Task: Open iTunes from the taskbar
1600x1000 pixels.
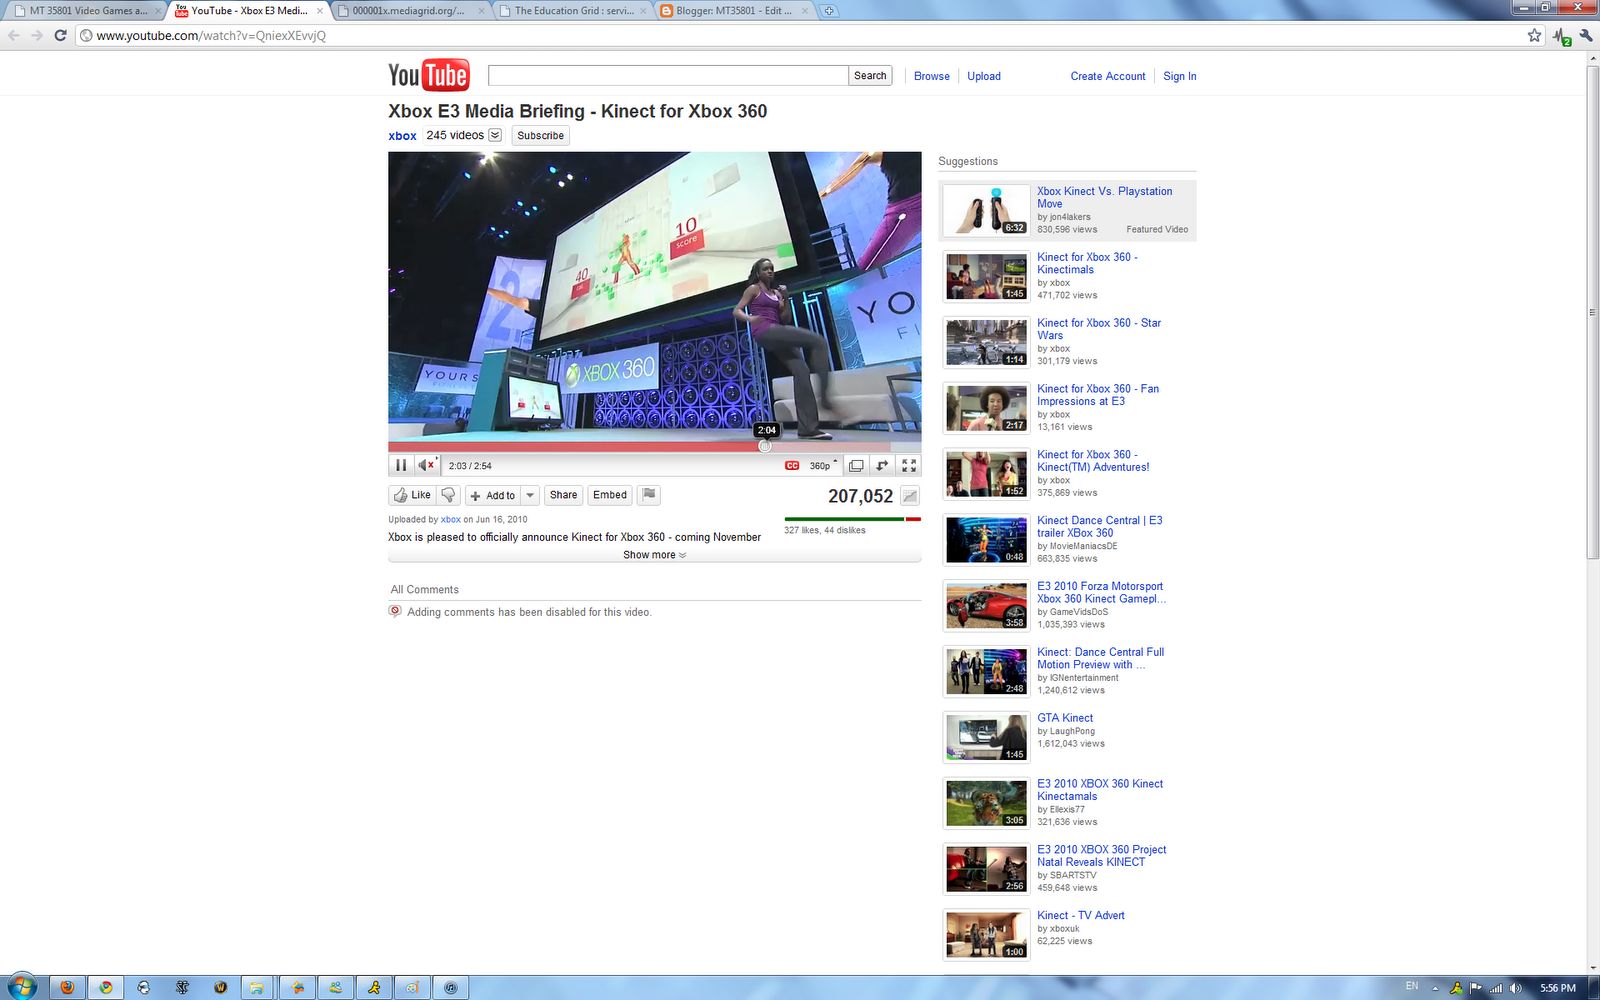Action: [451, 987]
